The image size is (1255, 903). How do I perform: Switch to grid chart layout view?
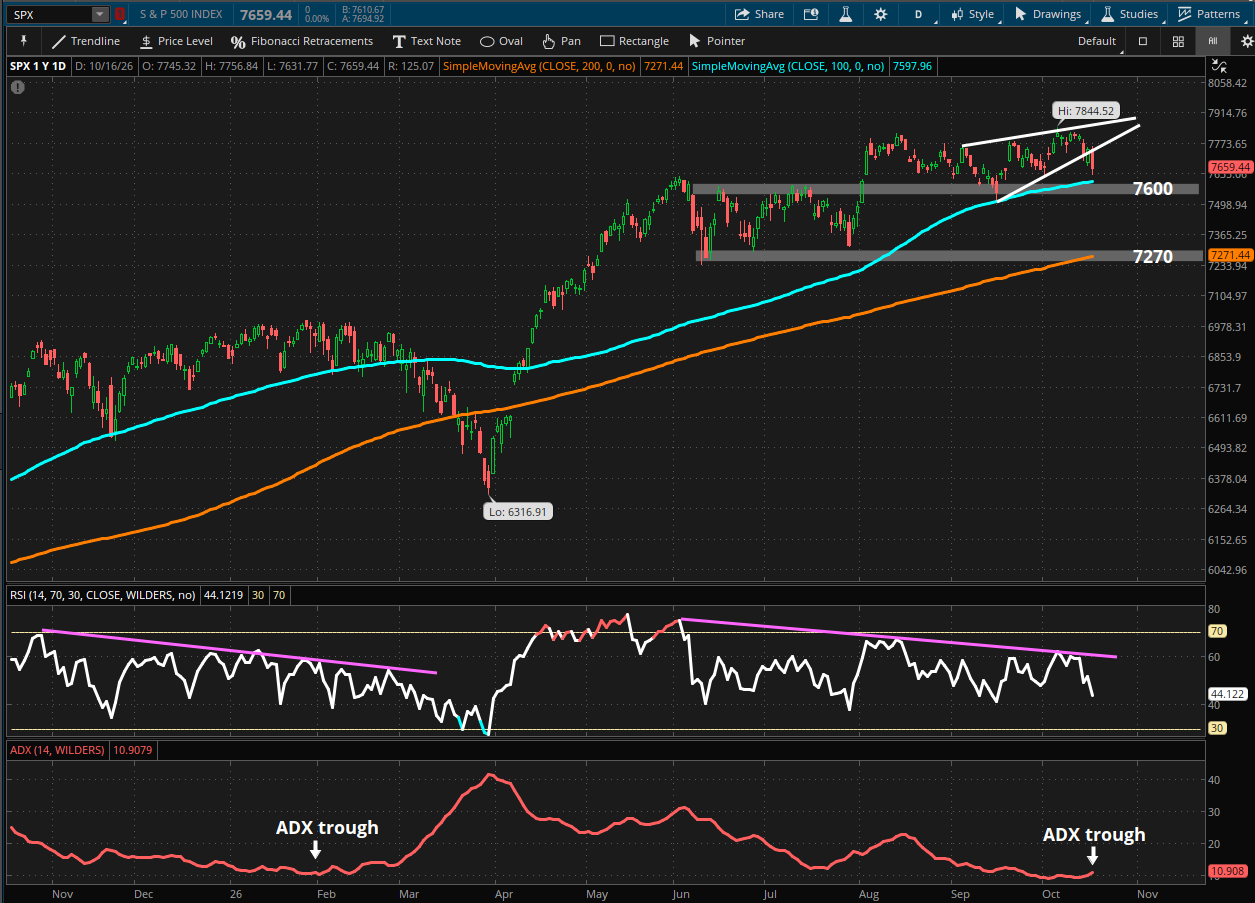click(x=1178, y=41)
